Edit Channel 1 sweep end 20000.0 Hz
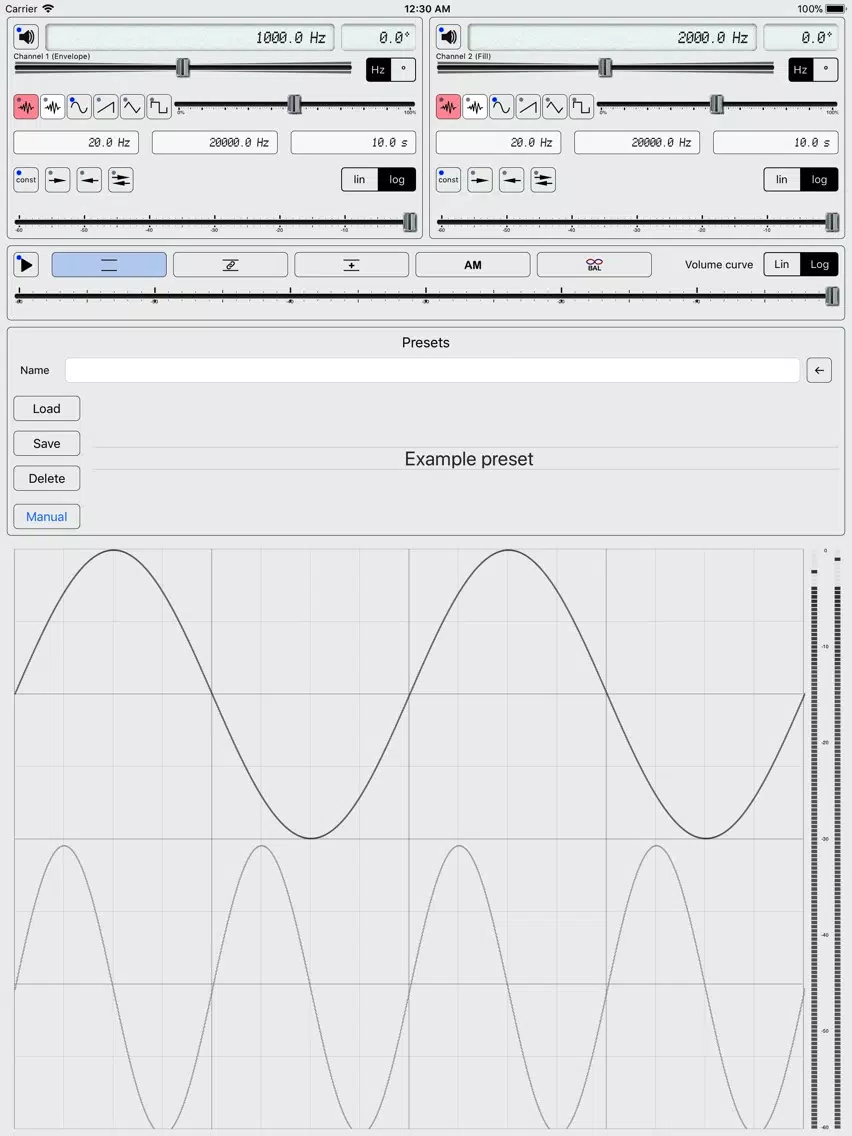Screen dimensions: 852x1136 (214, 143)
